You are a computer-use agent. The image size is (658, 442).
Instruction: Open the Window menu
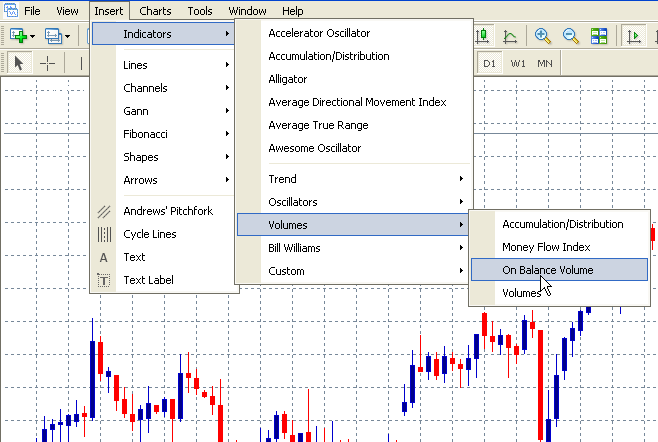coord(248,10)
